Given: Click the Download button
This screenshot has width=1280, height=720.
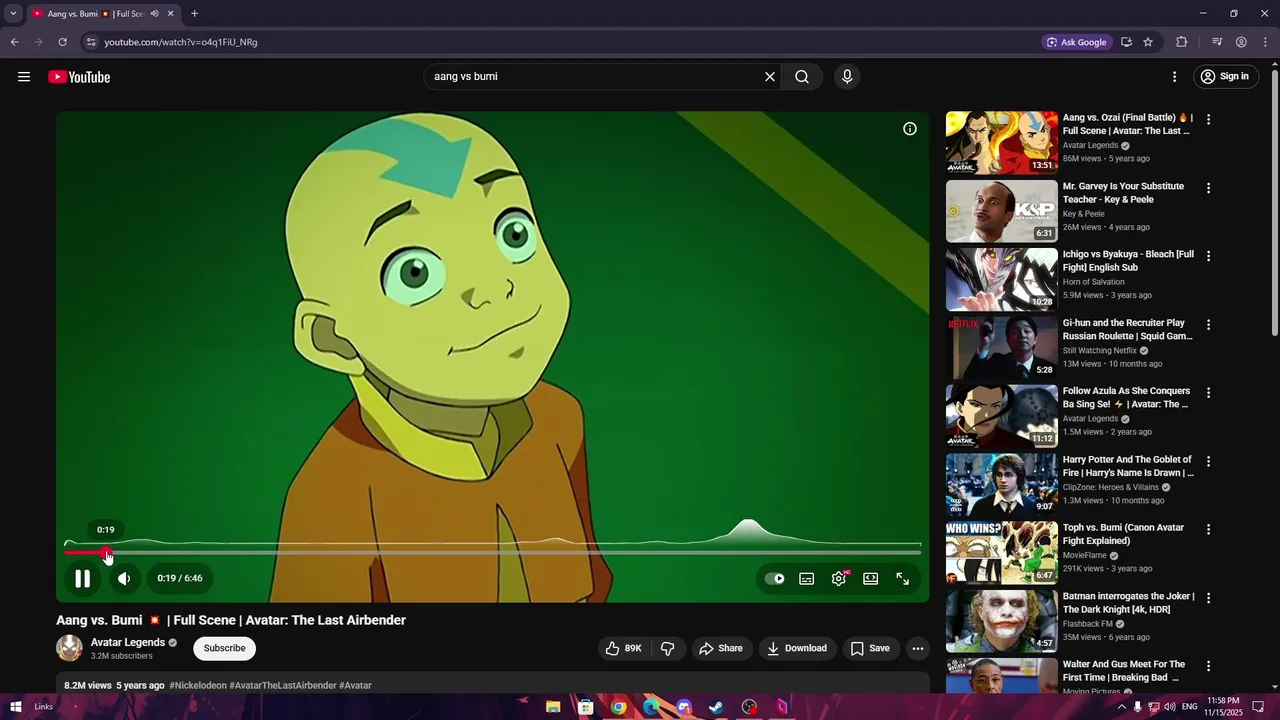Looking at the screenshot, I should coord(797,648).
